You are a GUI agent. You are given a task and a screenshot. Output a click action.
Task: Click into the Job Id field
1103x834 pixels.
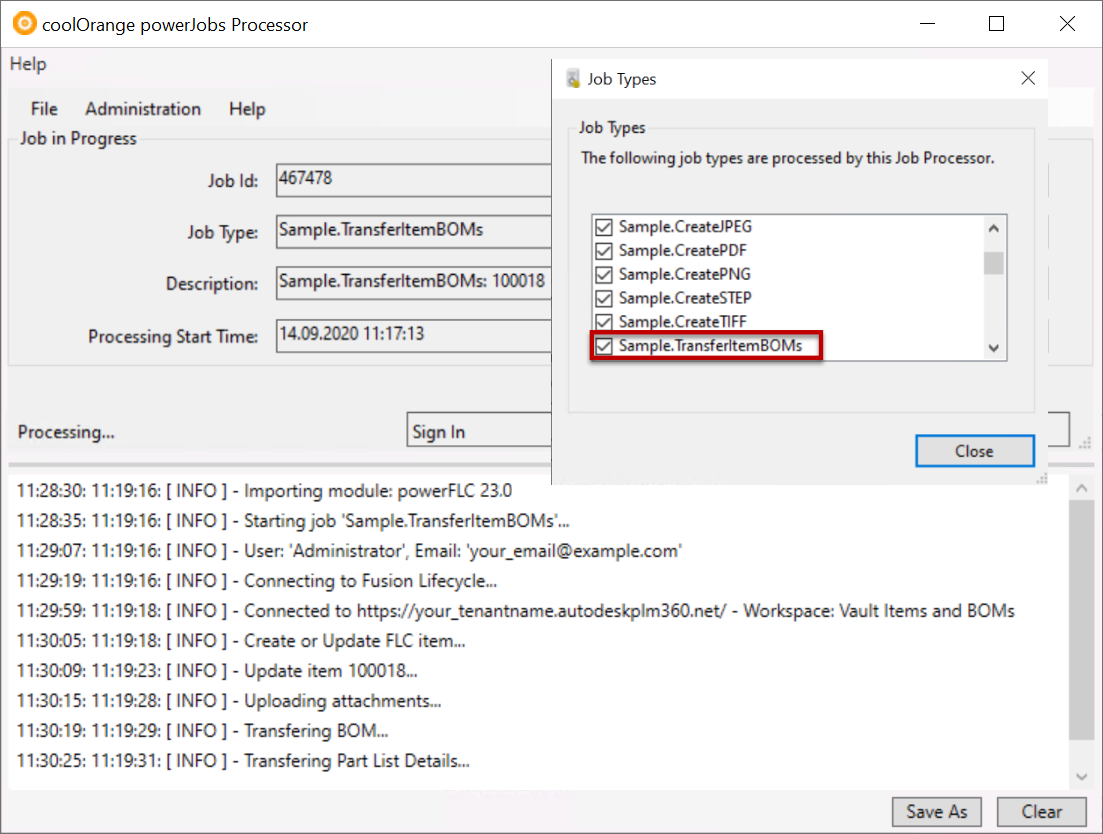click(412, 180)
